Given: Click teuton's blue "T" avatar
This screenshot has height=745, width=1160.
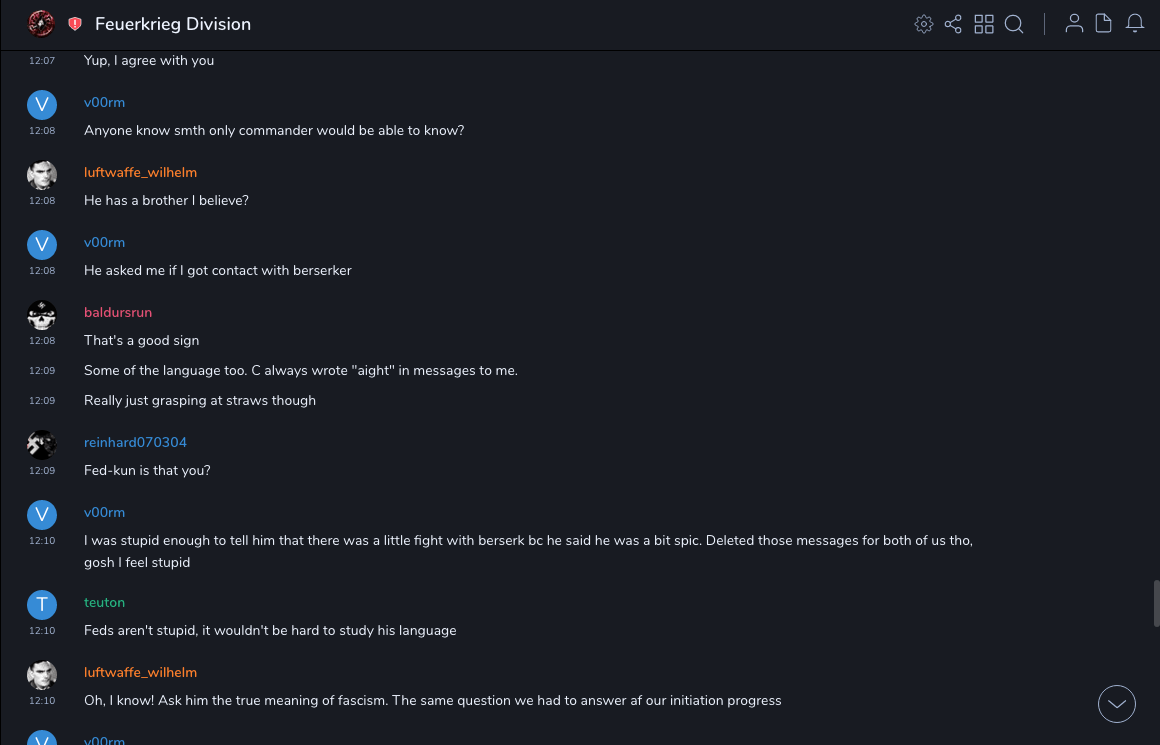Looking at the screenshot, I should (x=41, y=604).
